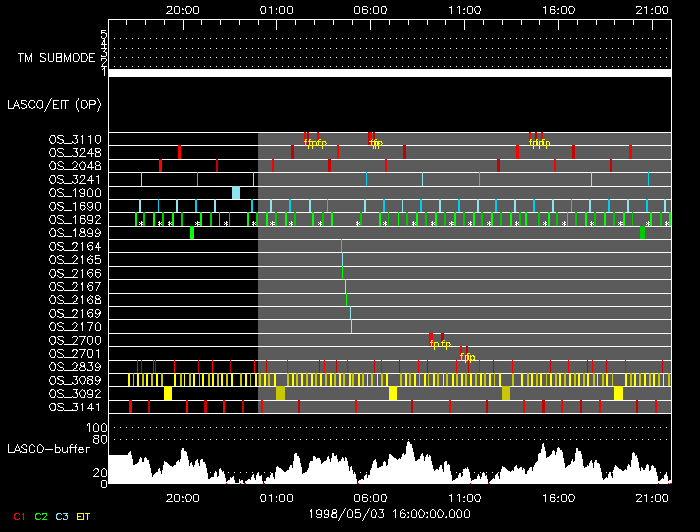
Task: Click the yellow 'fp' markers in OS_2700 row
Action: click(439, 344)
